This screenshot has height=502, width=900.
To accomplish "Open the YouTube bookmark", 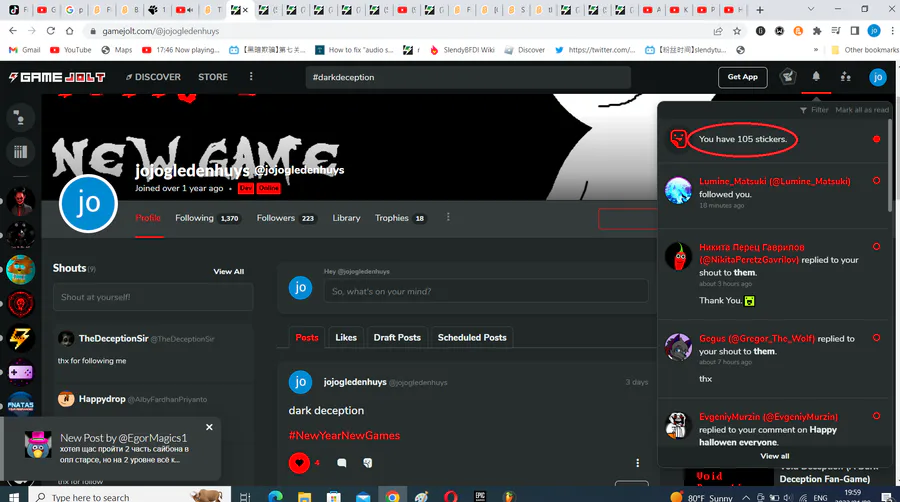I will click(x=71, y=50).
